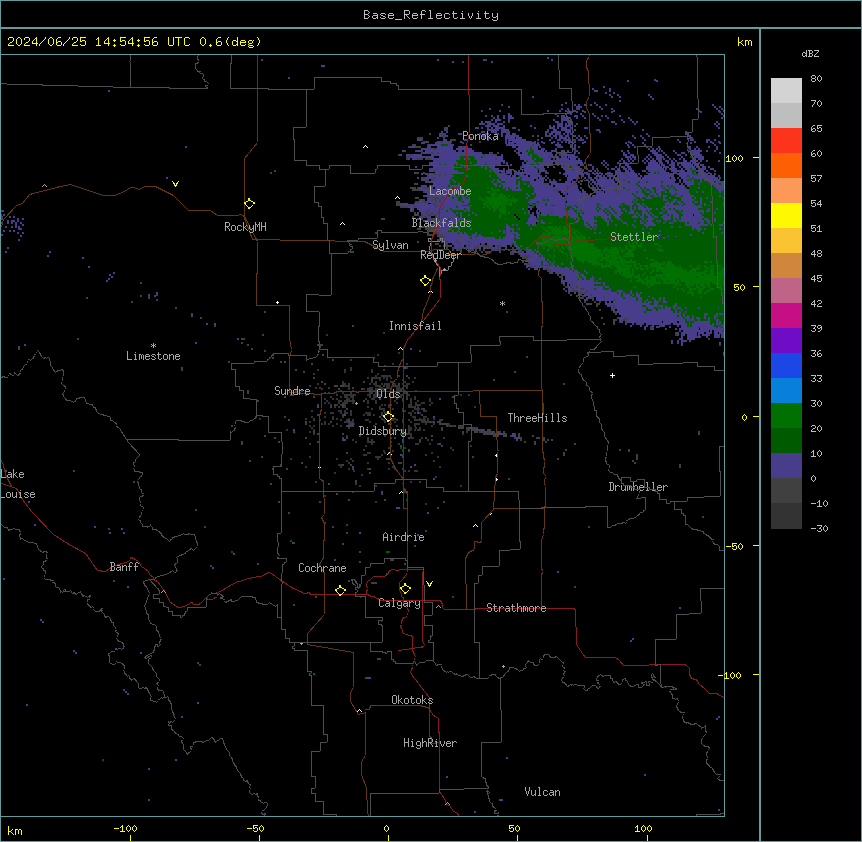The width and height of the screenshot is (862, 842).
Task: Click the RockyMH label
Action: [x=245, y=227]
